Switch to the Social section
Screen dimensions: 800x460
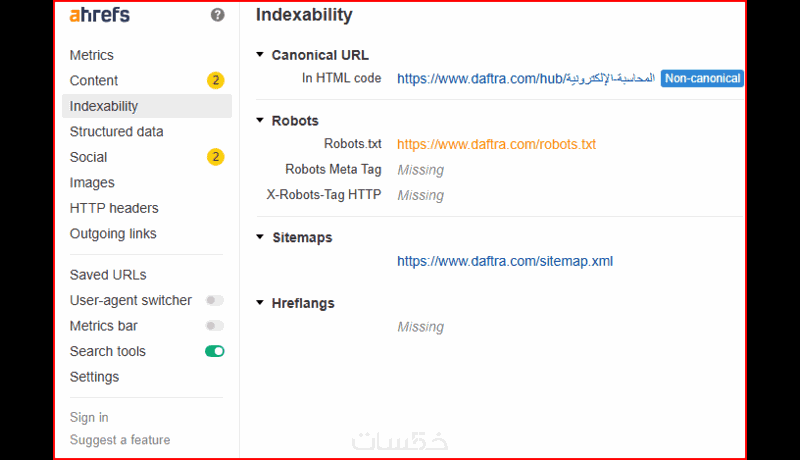(88, 157)
